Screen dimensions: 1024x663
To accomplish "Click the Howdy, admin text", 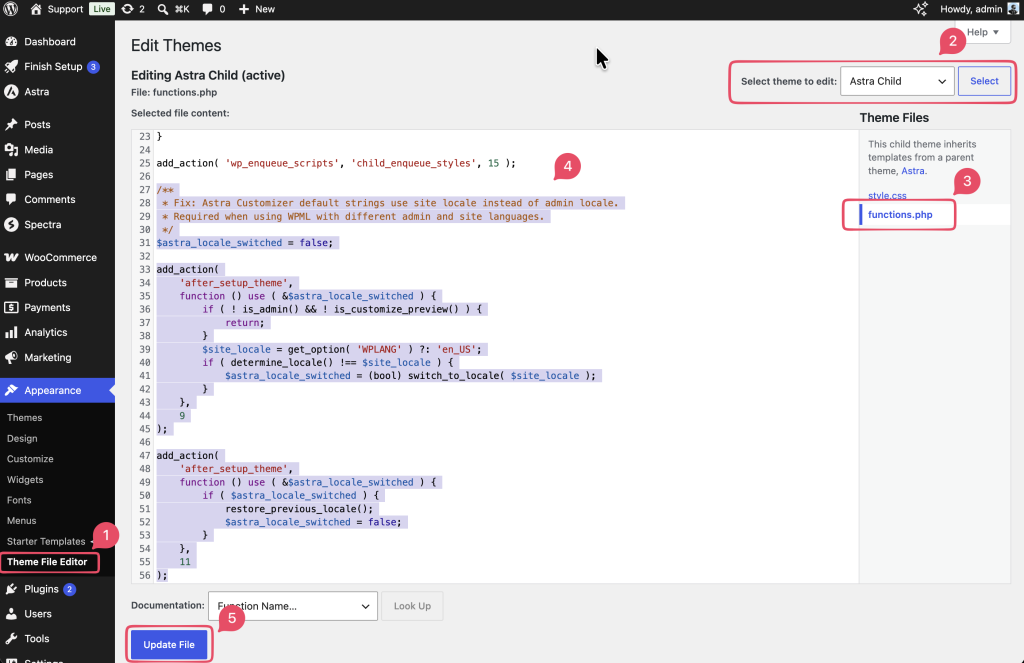I will click(970, 9).
